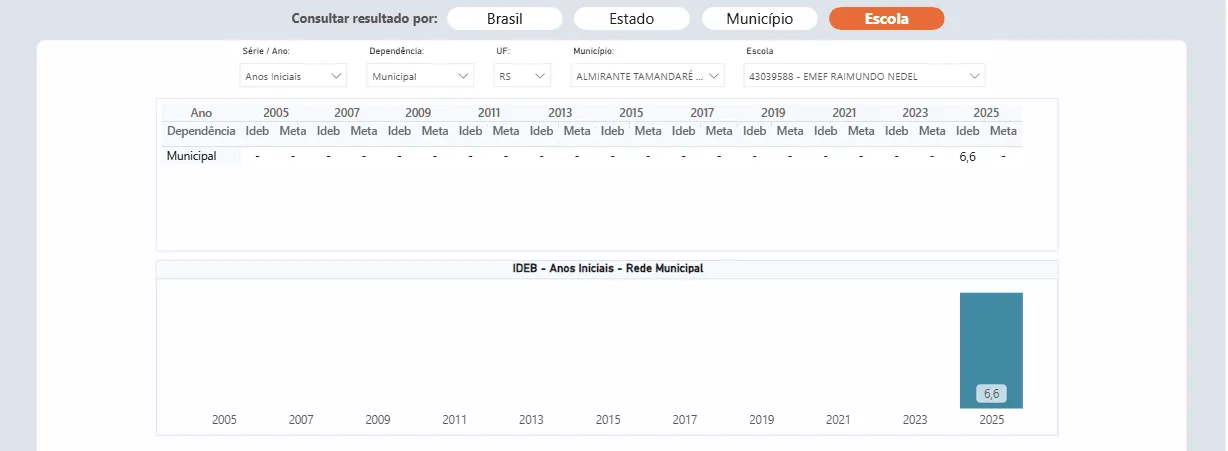Click the 6,6 data label on bar
Screen dimensions: 1228x451
[991, 393]
